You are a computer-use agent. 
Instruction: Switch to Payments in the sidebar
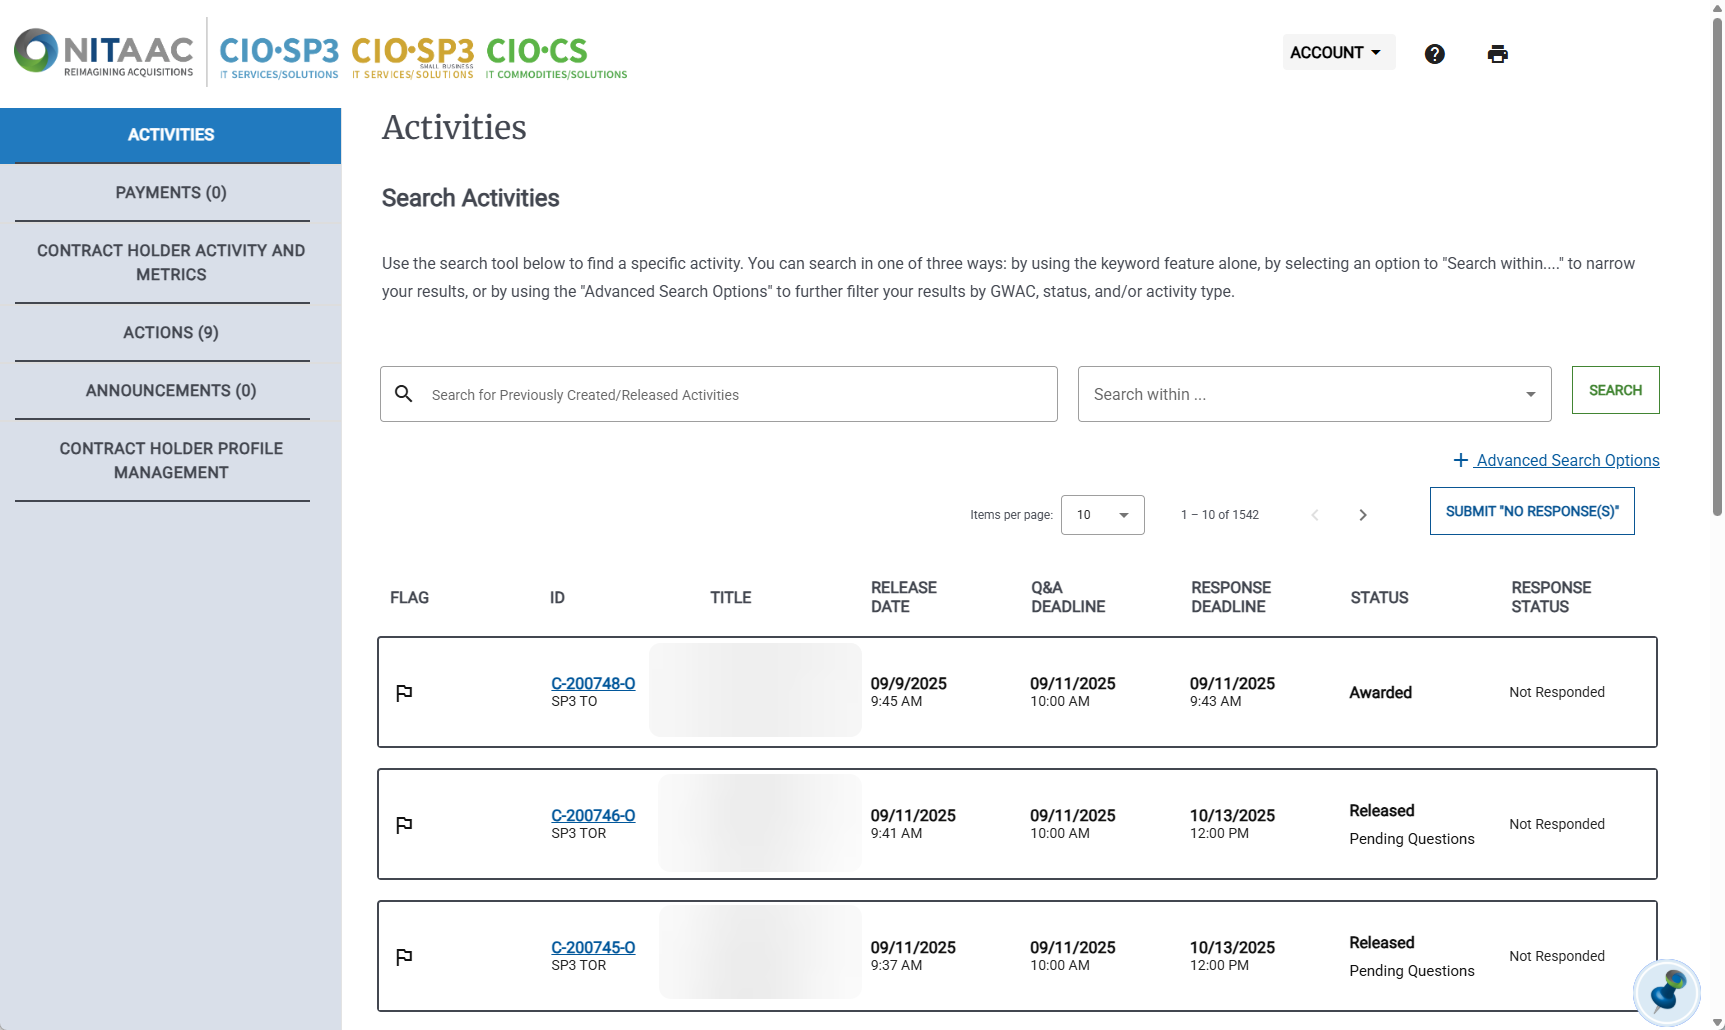170,192
